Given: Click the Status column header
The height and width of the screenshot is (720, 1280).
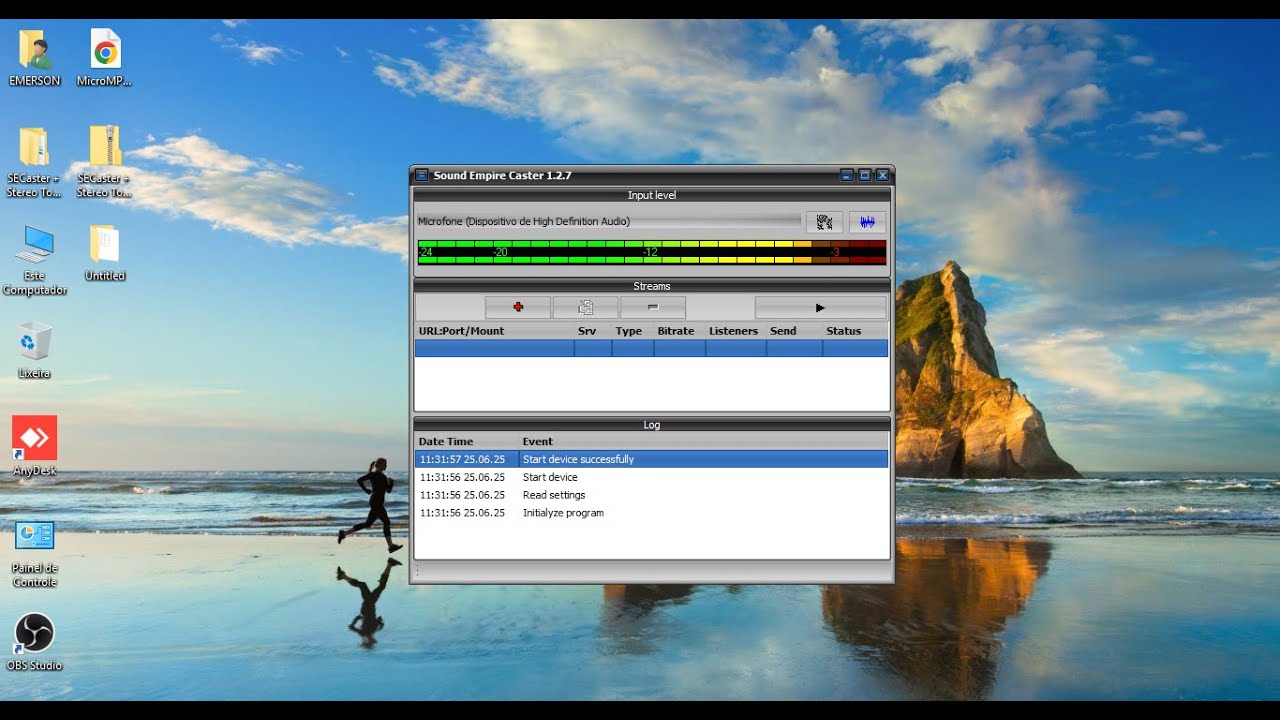Looking at the screenshot, I should [x=855, y=331].
